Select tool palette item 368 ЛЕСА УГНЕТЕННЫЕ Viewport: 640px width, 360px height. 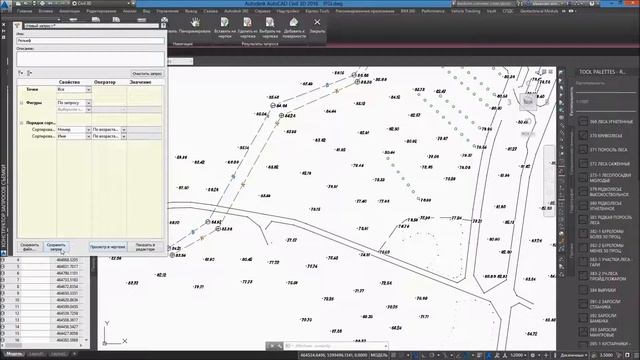pyautogui.click(x=606, y=122)
